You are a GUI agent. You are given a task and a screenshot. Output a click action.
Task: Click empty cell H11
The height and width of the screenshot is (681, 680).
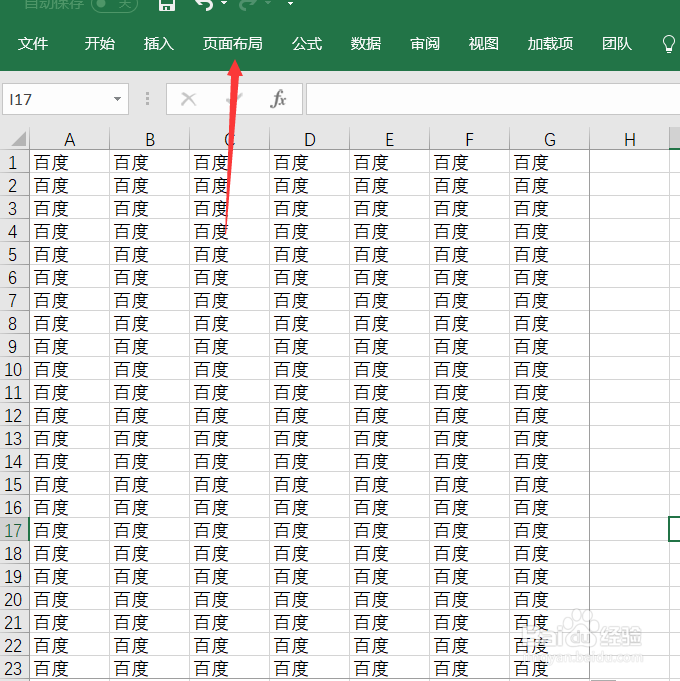[x=629, y=393]
